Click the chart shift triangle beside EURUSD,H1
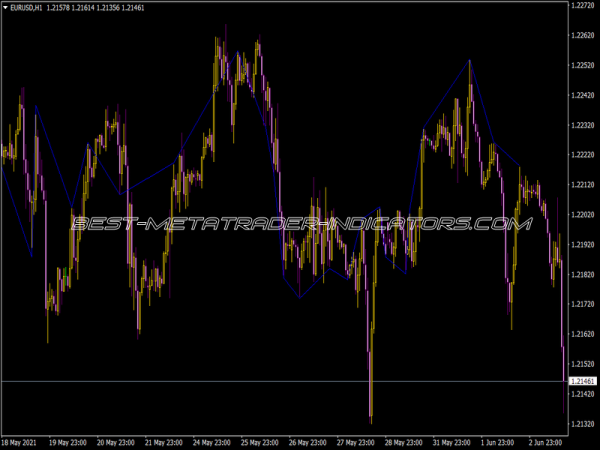 (x=4, y=8)
